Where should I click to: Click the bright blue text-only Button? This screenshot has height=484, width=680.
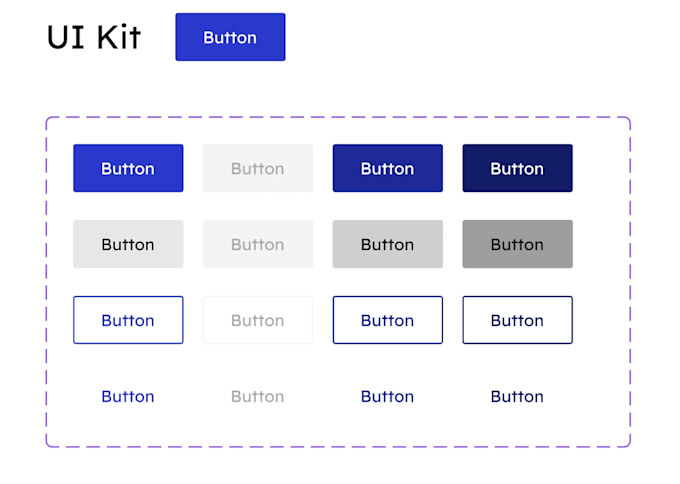128,396
